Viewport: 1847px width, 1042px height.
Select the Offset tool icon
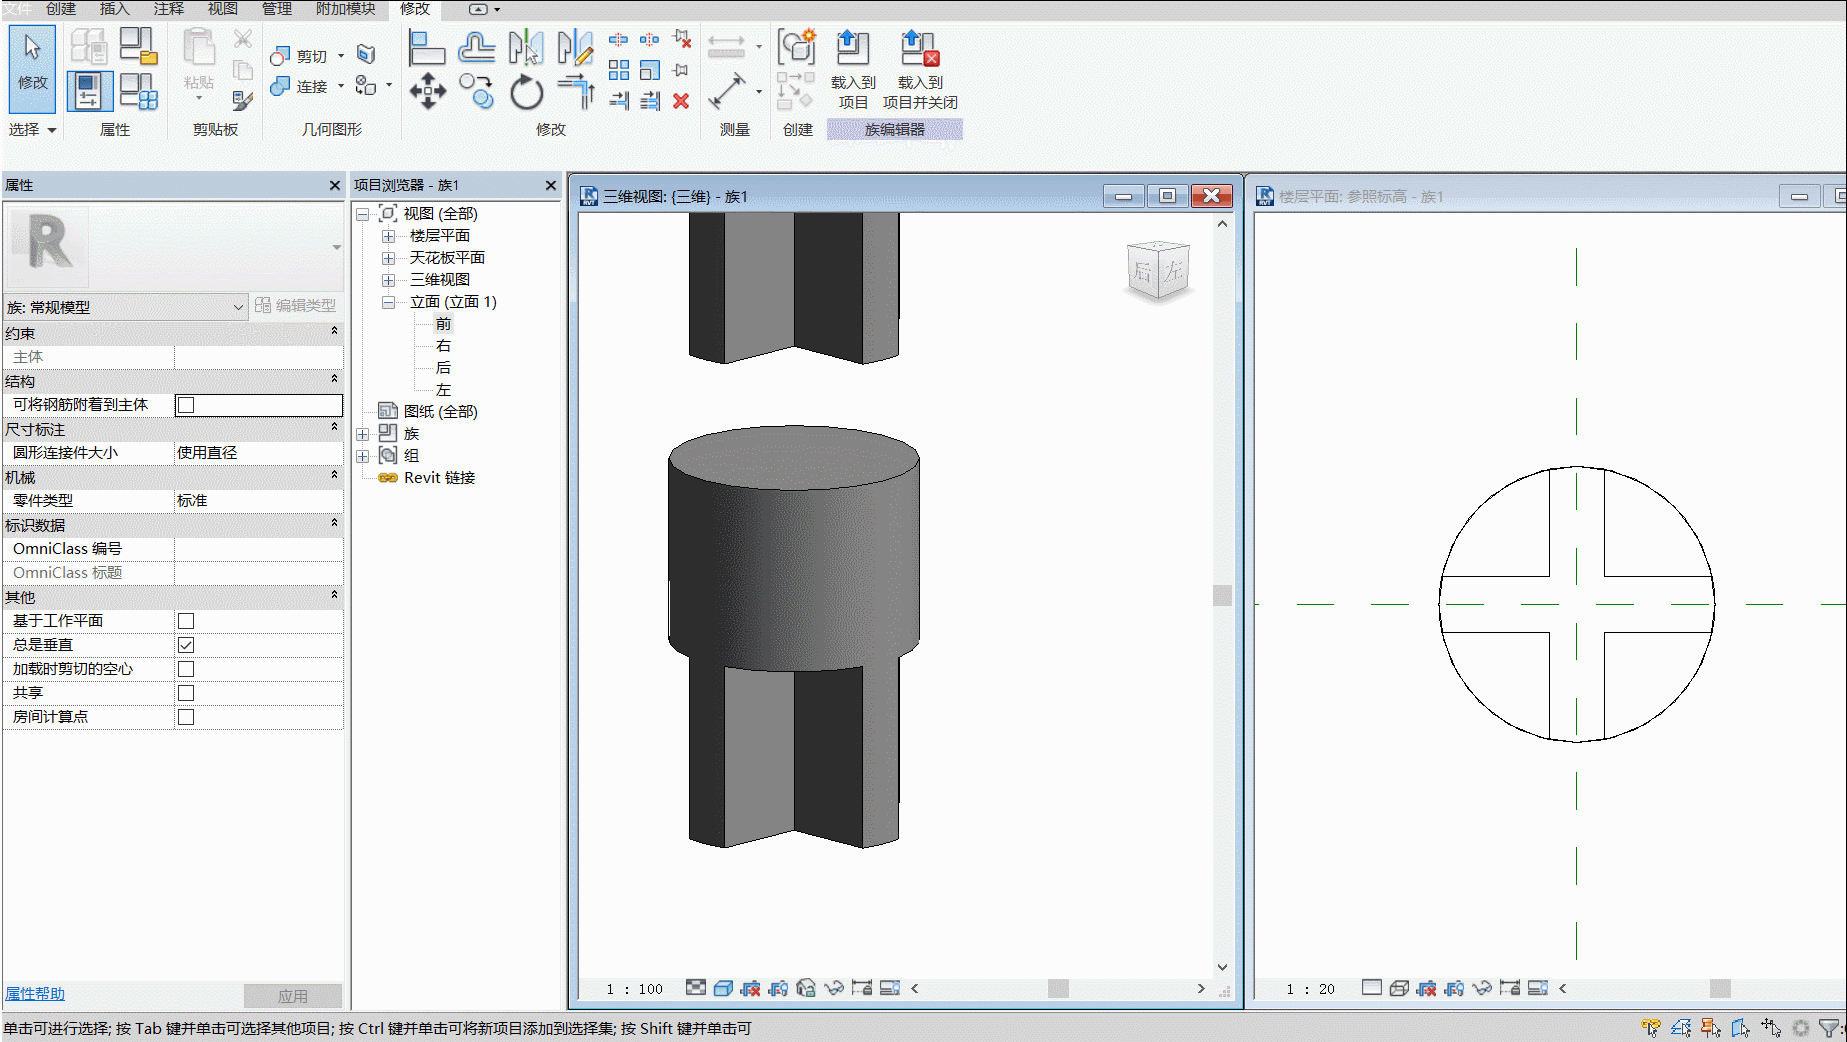click(x=476, y=47)
